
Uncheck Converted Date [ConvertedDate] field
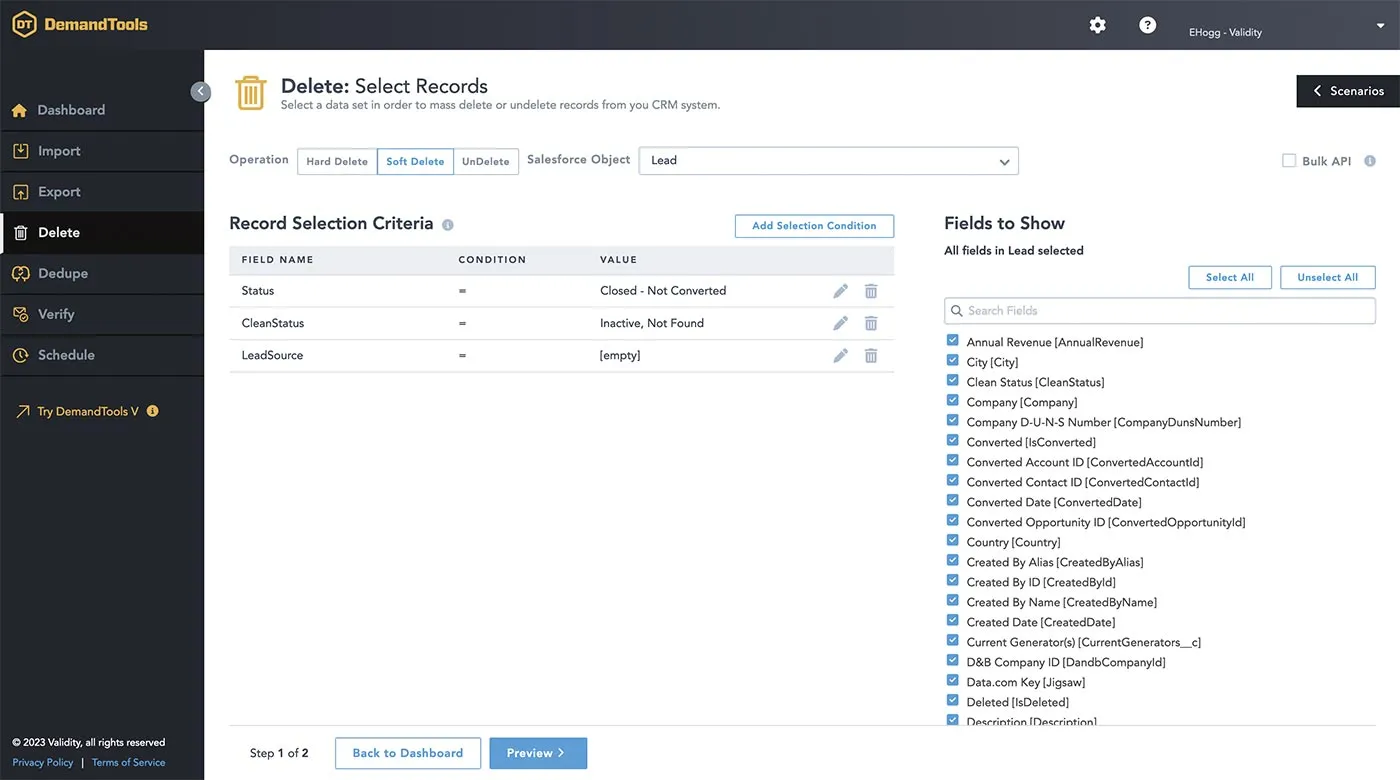(952, 501)
